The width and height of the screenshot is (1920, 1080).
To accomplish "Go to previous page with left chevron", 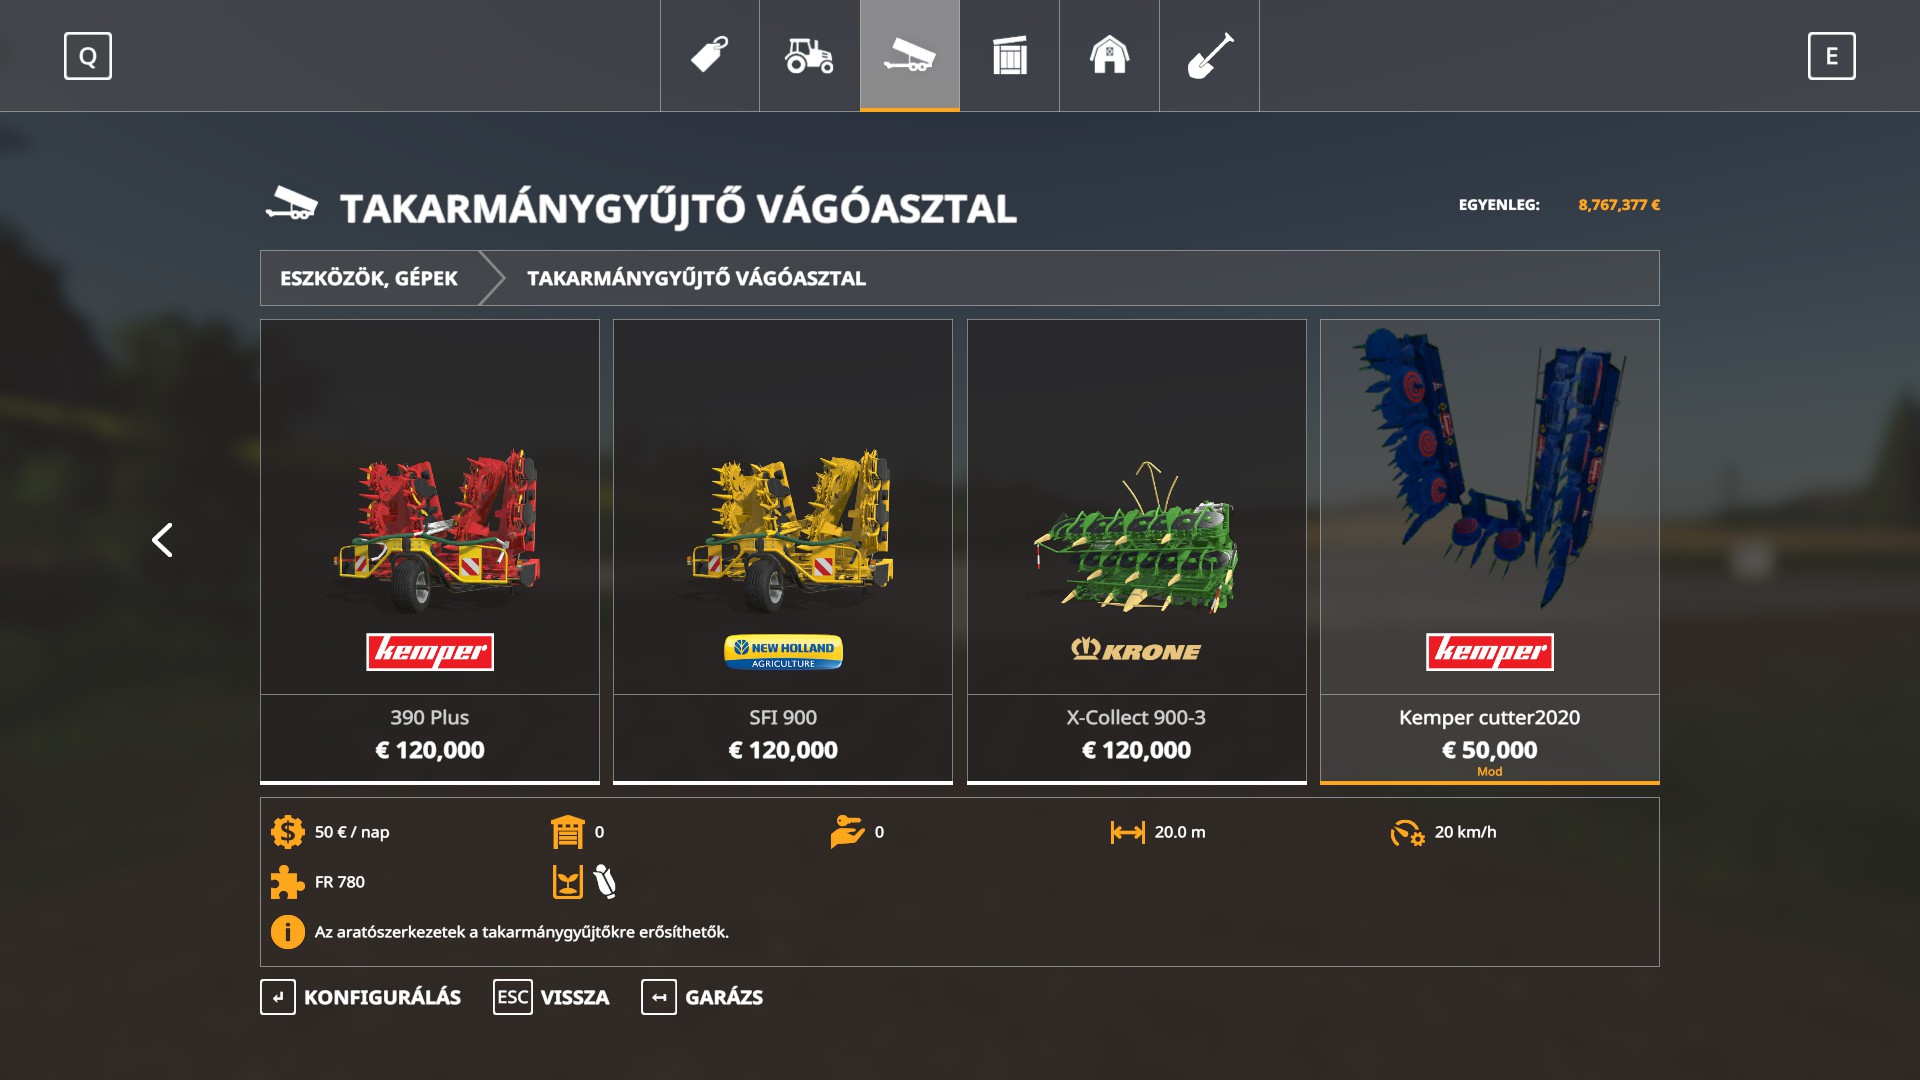I will coord(162,540).
